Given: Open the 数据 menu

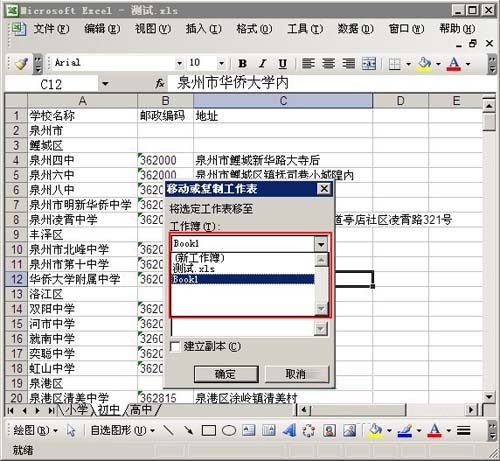Looking at the screenshot, I should point(355,29).
